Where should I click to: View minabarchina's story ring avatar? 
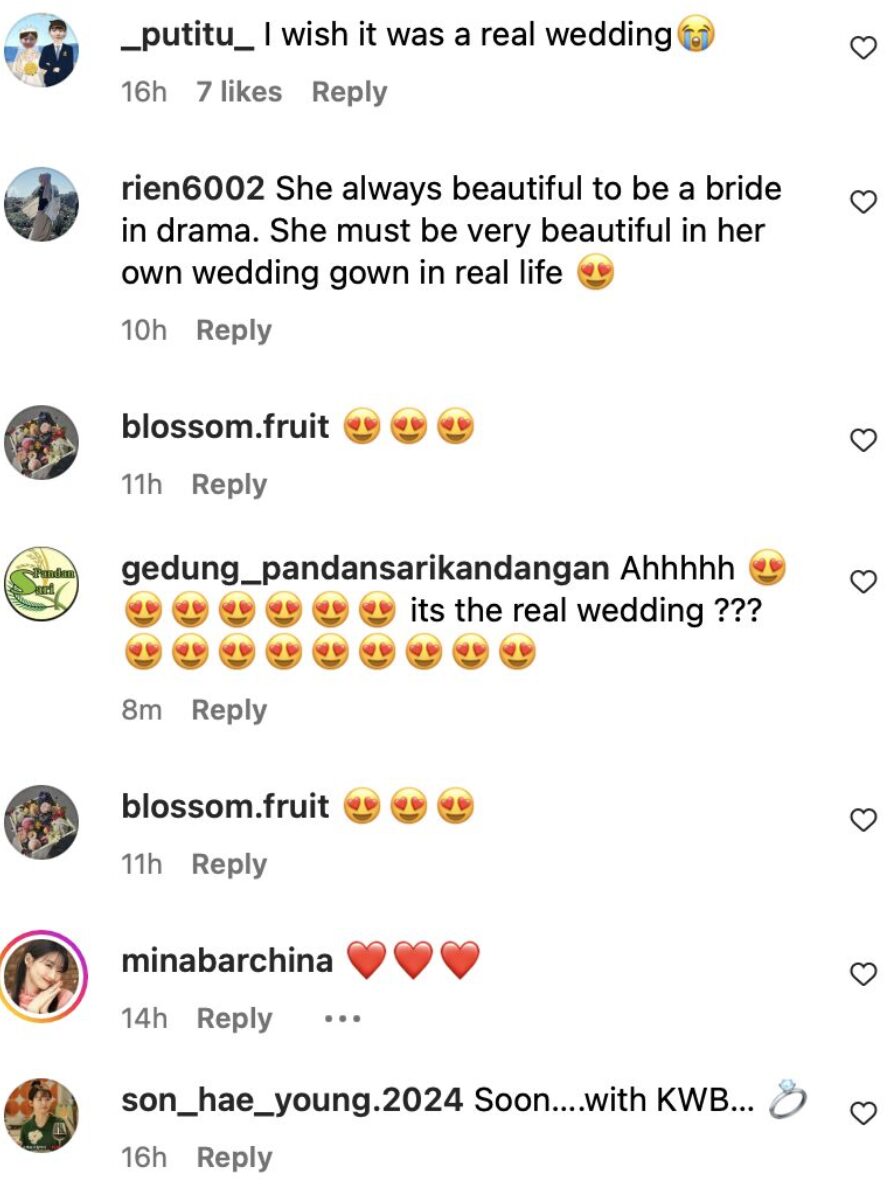coord(42,974)
